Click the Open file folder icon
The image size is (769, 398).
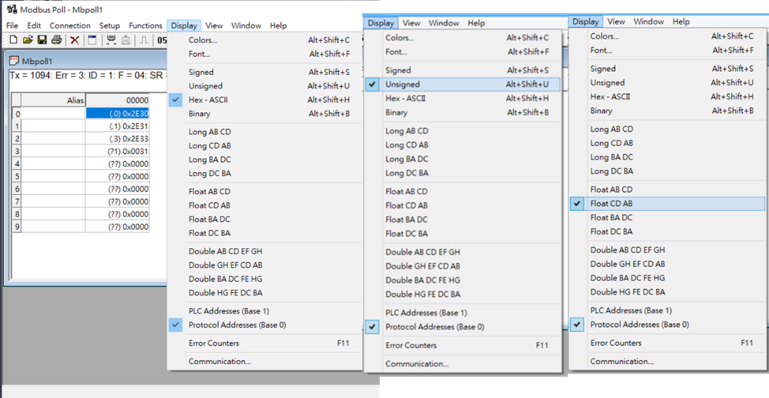pyautogui.click(x=27, y=40)
